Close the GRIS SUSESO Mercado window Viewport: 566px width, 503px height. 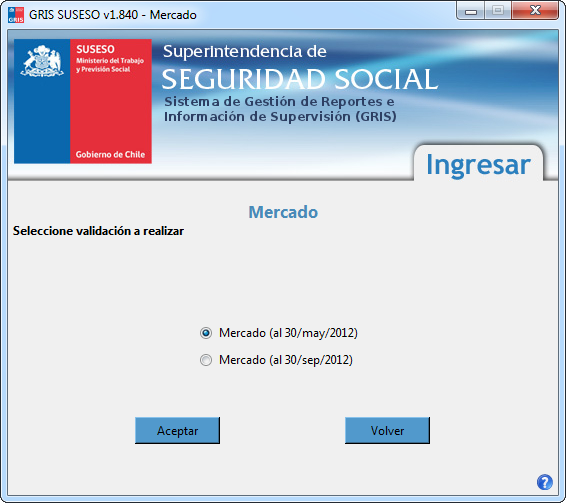535,10
